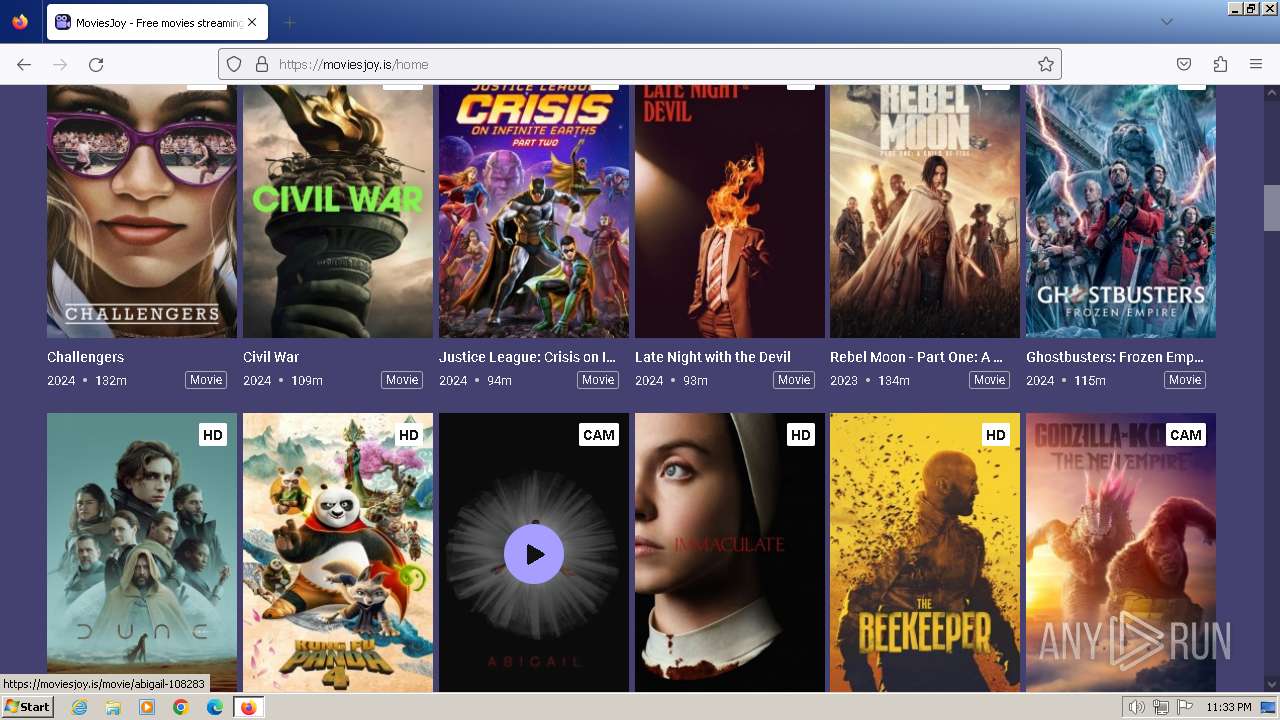Open the Firefox application menu
This screenshot has height=720, width=1280.
click(x=1256, y=64)
